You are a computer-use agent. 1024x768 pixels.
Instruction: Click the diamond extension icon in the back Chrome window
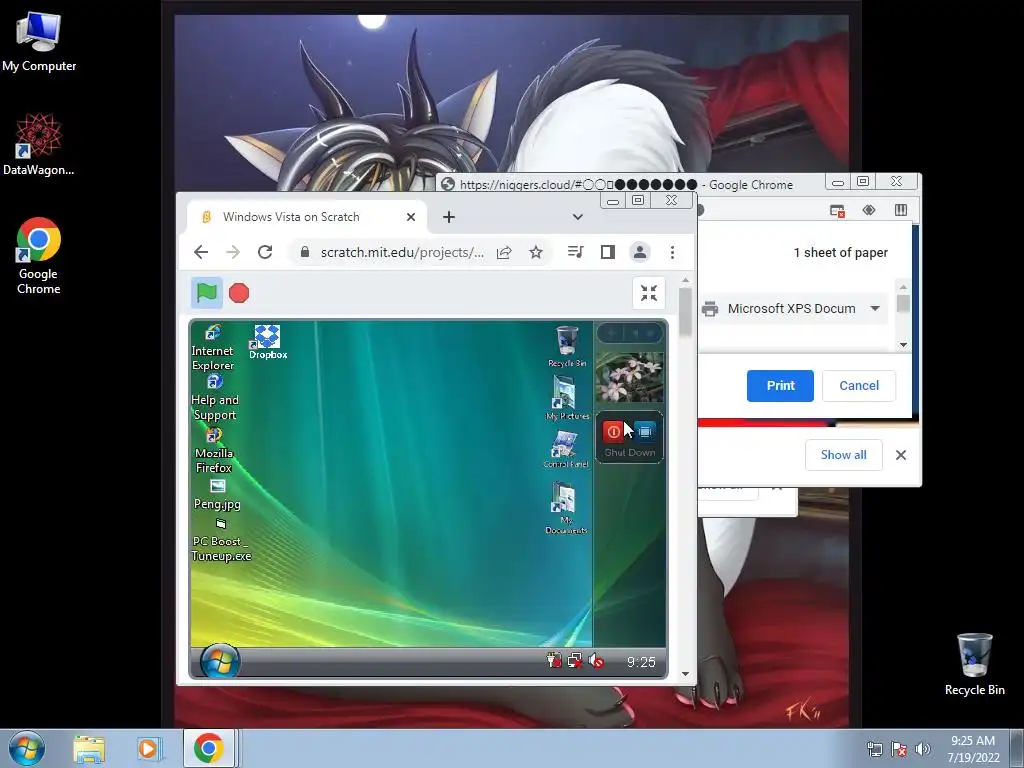[x=869, y=210]
